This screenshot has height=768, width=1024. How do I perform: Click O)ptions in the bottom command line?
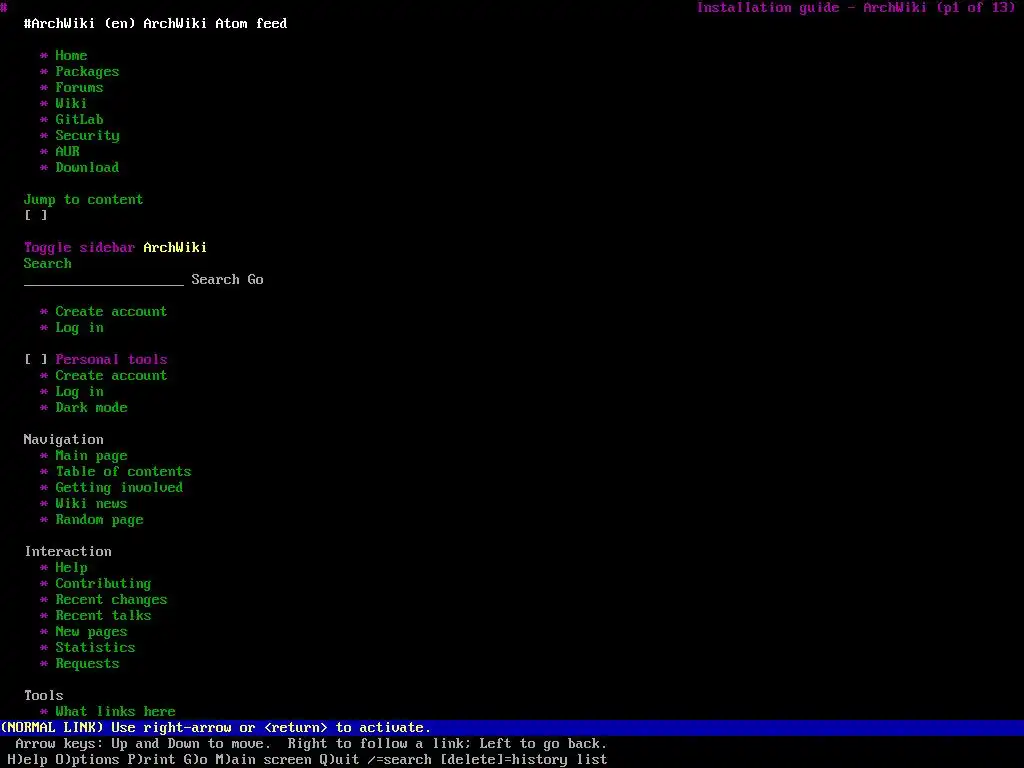[87, 760]
